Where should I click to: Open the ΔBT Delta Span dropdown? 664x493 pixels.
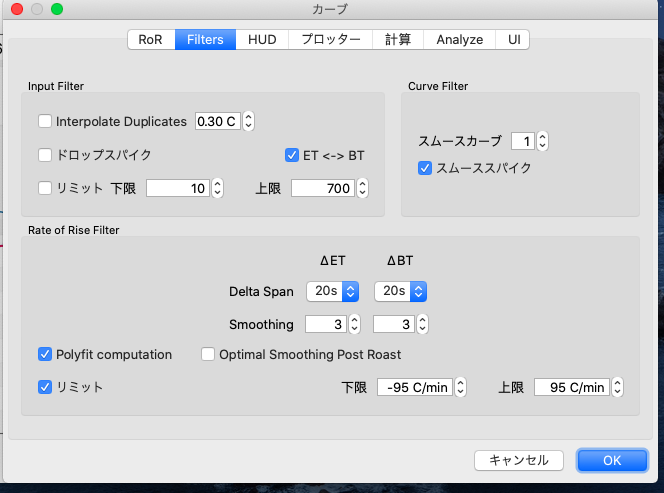click(401, 291)
